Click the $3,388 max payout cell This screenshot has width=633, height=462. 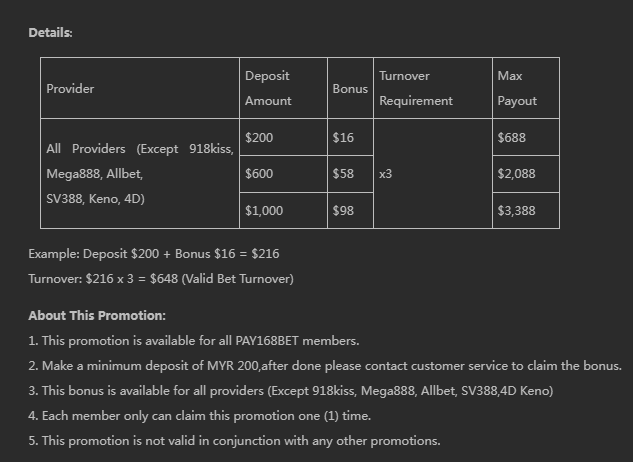pos(516,211)
